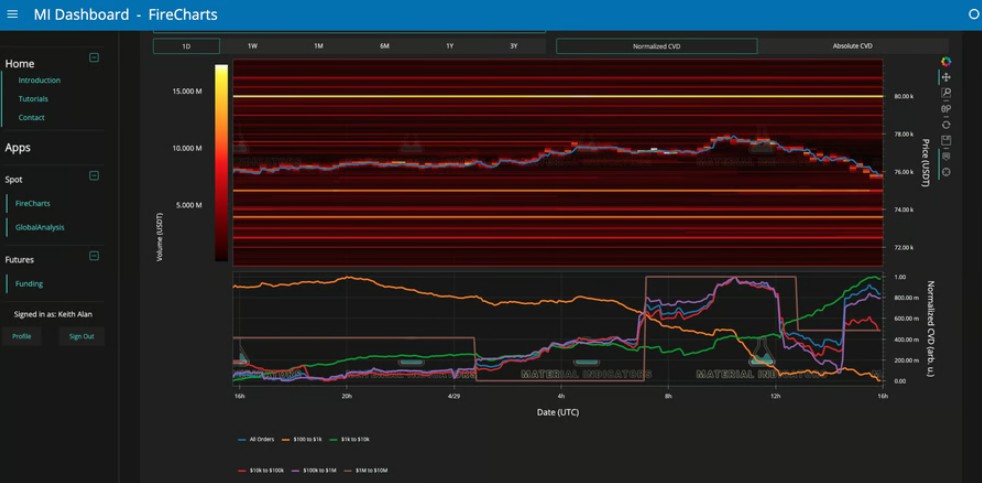Click the 4/29 date tick label
982x483 pixels.
pos(455,396)
